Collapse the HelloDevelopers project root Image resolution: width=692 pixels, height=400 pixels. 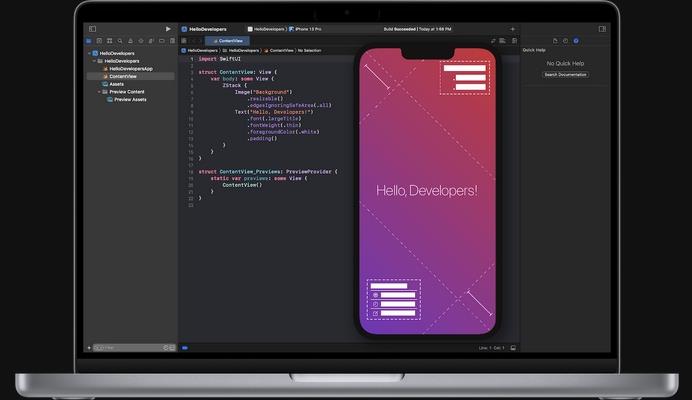90,53
